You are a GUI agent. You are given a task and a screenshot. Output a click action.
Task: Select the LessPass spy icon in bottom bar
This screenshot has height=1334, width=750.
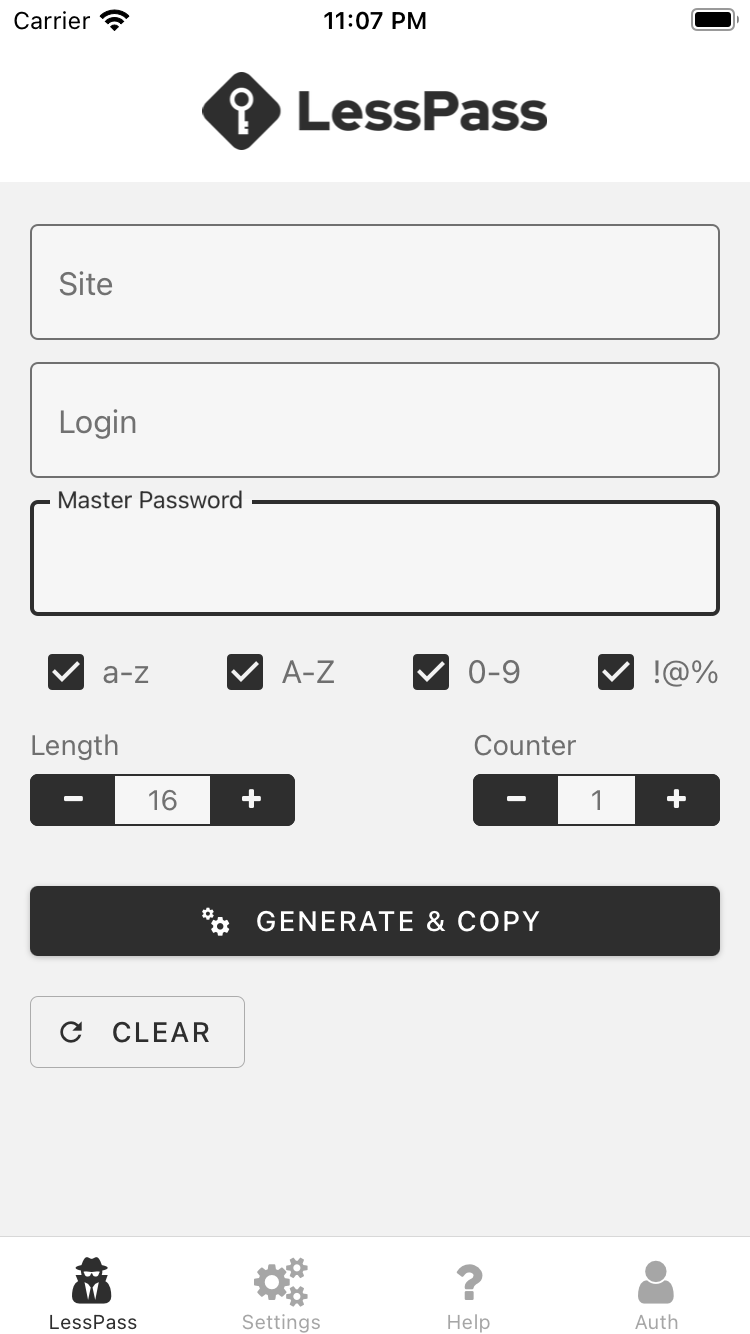pyautogui.click(x=92, y=1281)
